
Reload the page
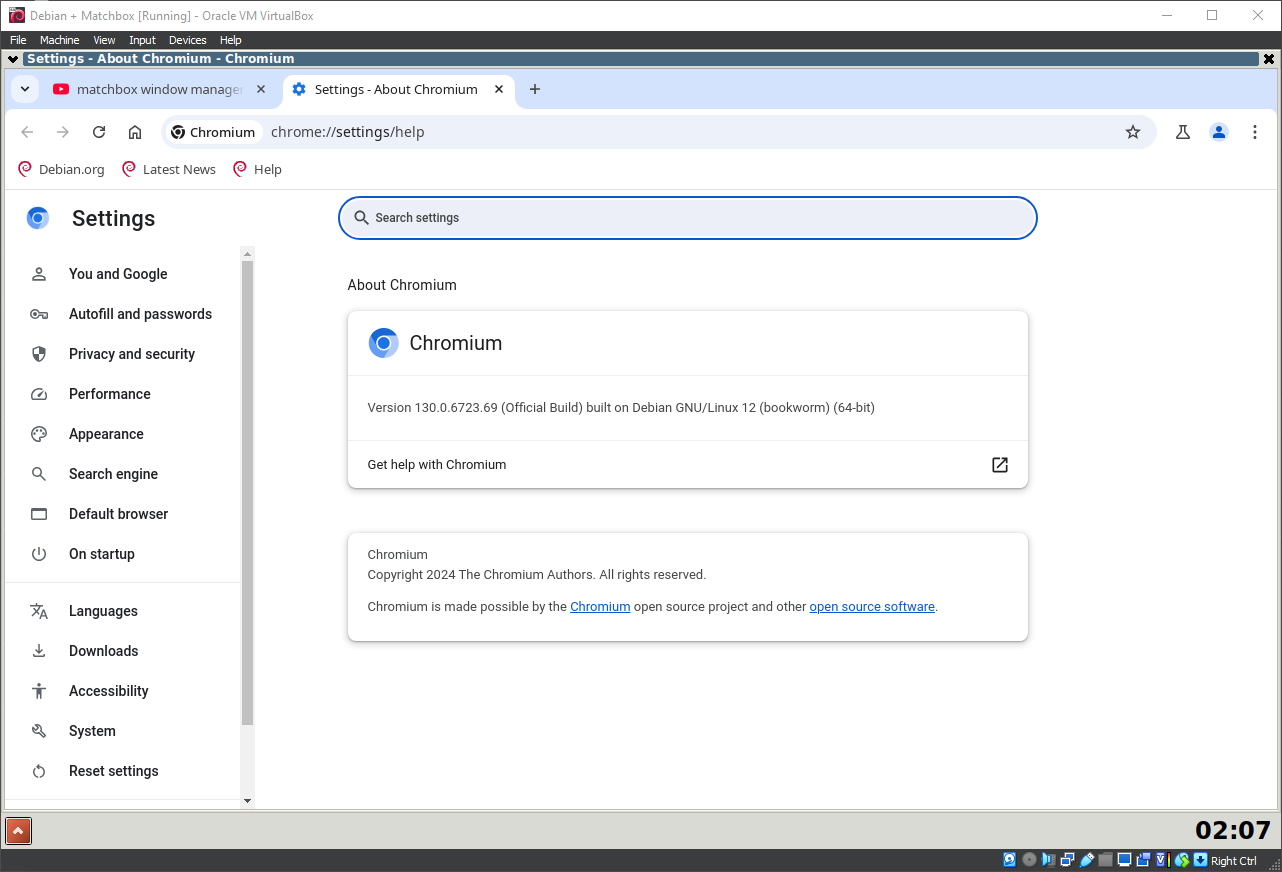tap(98, 131)
